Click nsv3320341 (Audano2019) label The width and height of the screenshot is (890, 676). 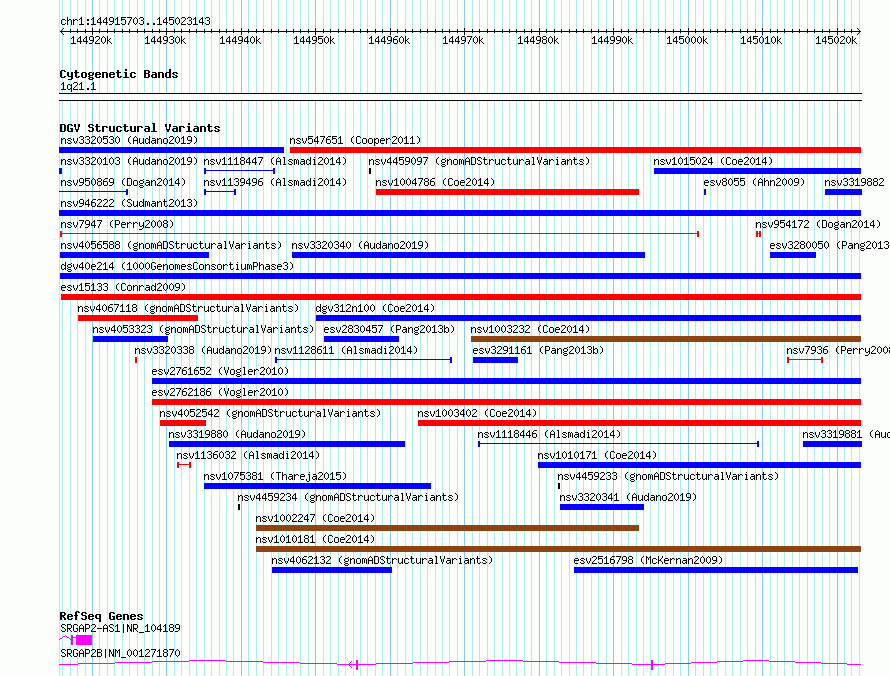click(628, 497)
